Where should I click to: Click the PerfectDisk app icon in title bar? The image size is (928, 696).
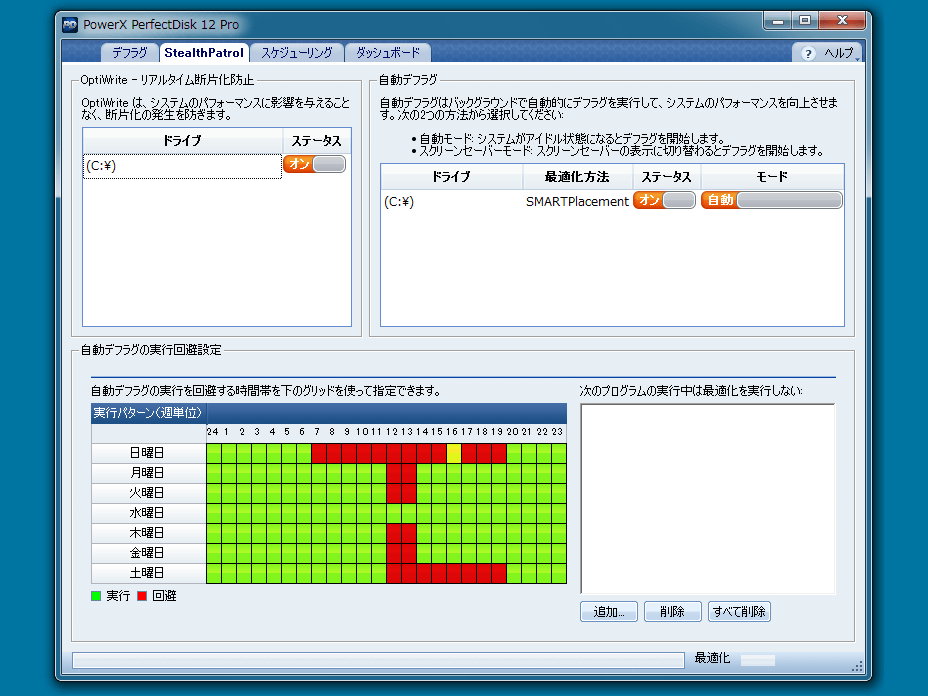click(x=70, y=25)
